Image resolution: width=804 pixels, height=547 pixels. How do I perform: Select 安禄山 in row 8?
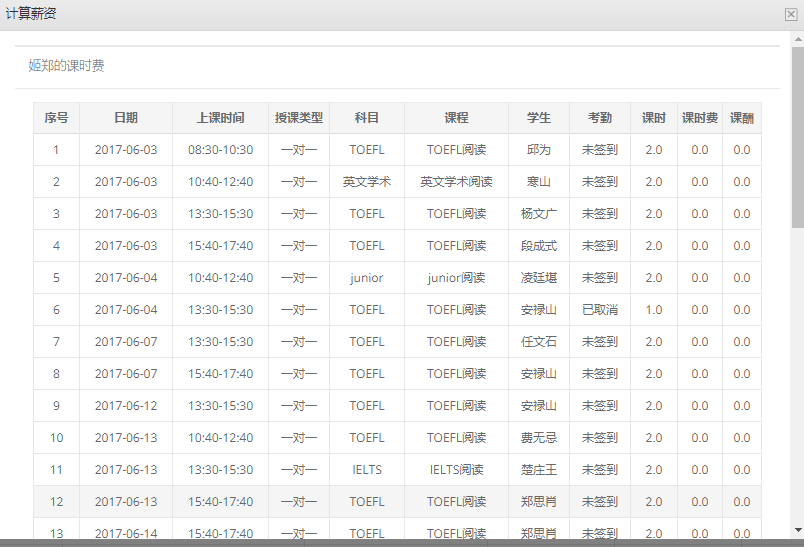539,374
